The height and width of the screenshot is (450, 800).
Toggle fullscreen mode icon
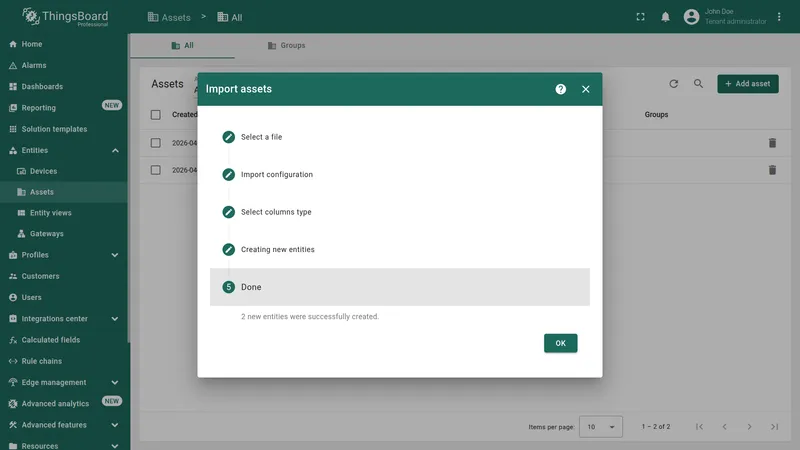click(x=640, y=17)
